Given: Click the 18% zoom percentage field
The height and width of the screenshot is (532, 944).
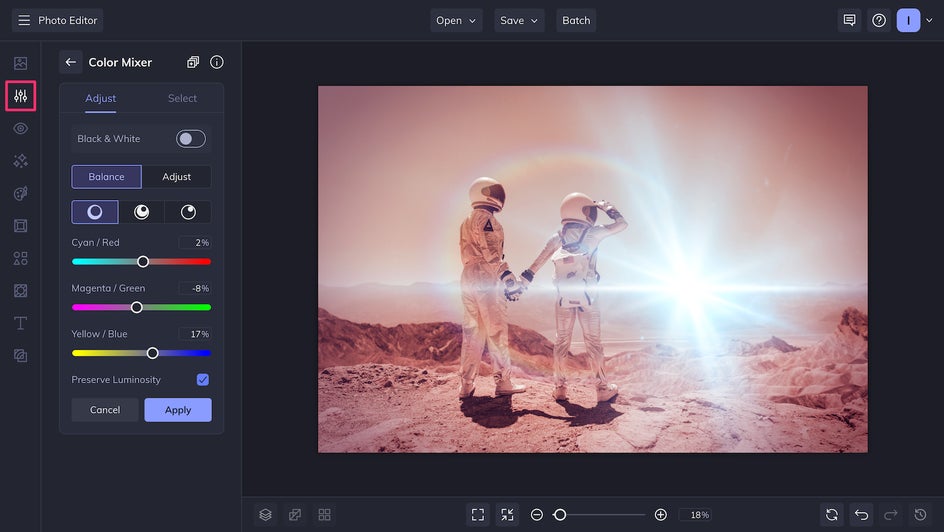Looking at the screenshot, I should click(x=695, y=515).
